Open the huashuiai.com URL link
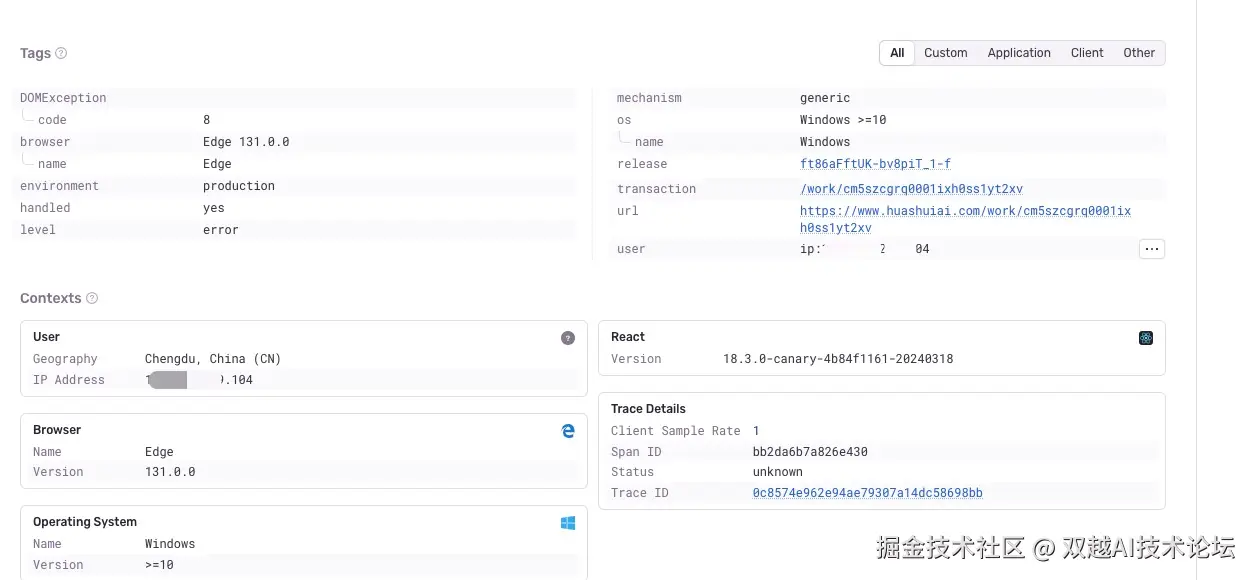 pyautogui.click(x=965, y=211)
